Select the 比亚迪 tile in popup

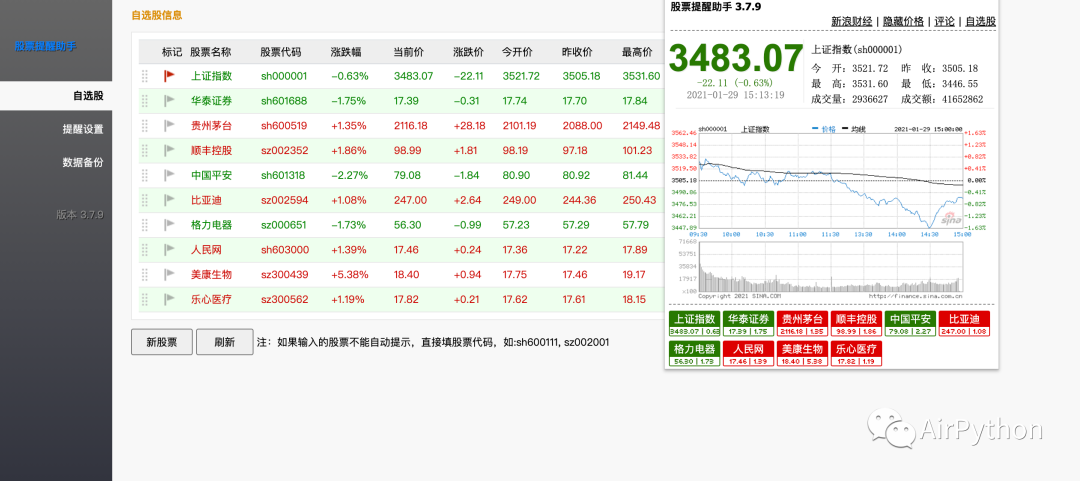click(964, 324)
